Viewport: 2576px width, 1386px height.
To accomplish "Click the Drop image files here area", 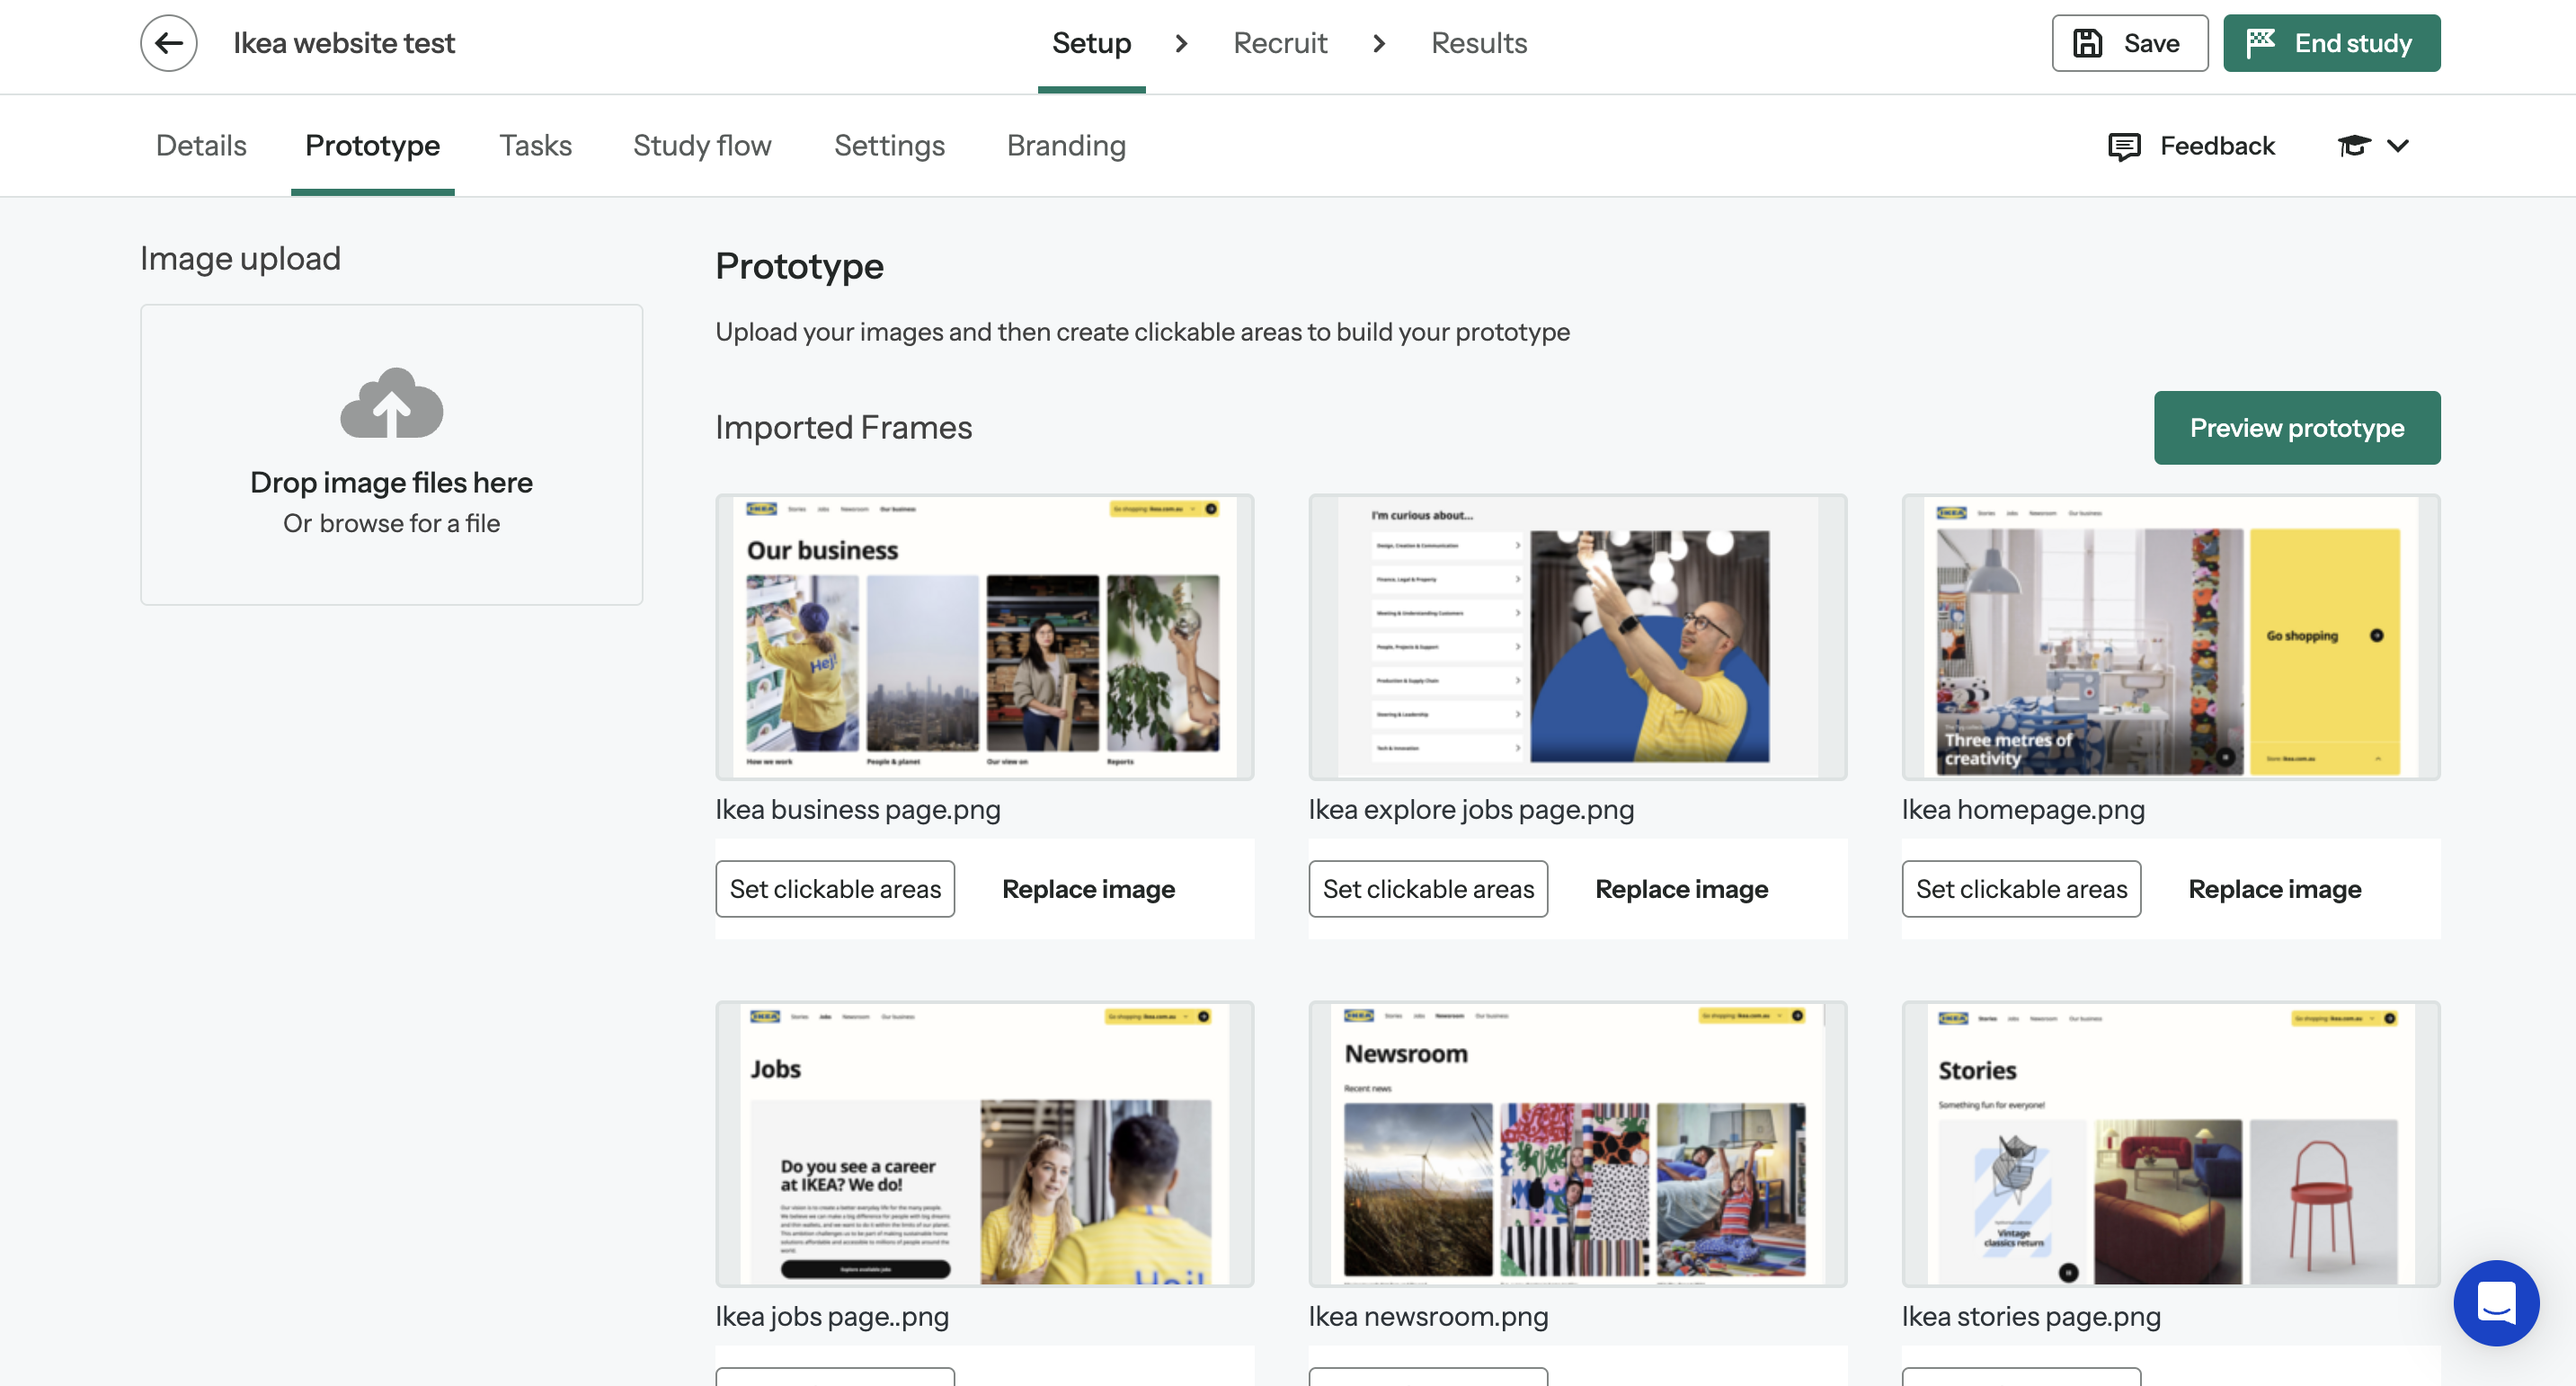I will point(391,455).
